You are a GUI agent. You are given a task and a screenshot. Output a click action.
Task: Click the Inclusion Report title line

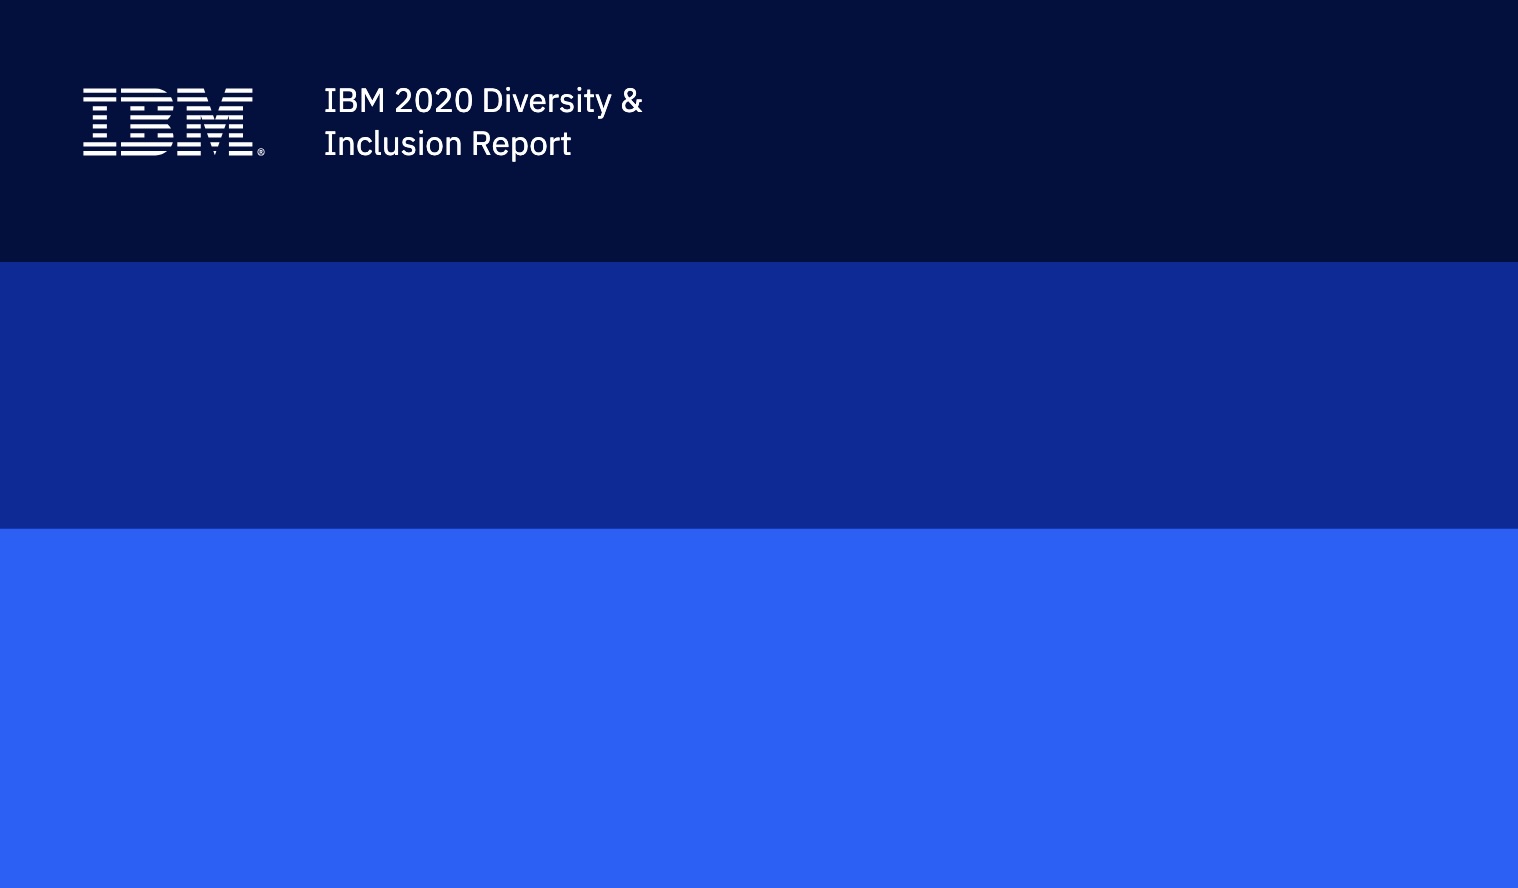click(447, 144)
